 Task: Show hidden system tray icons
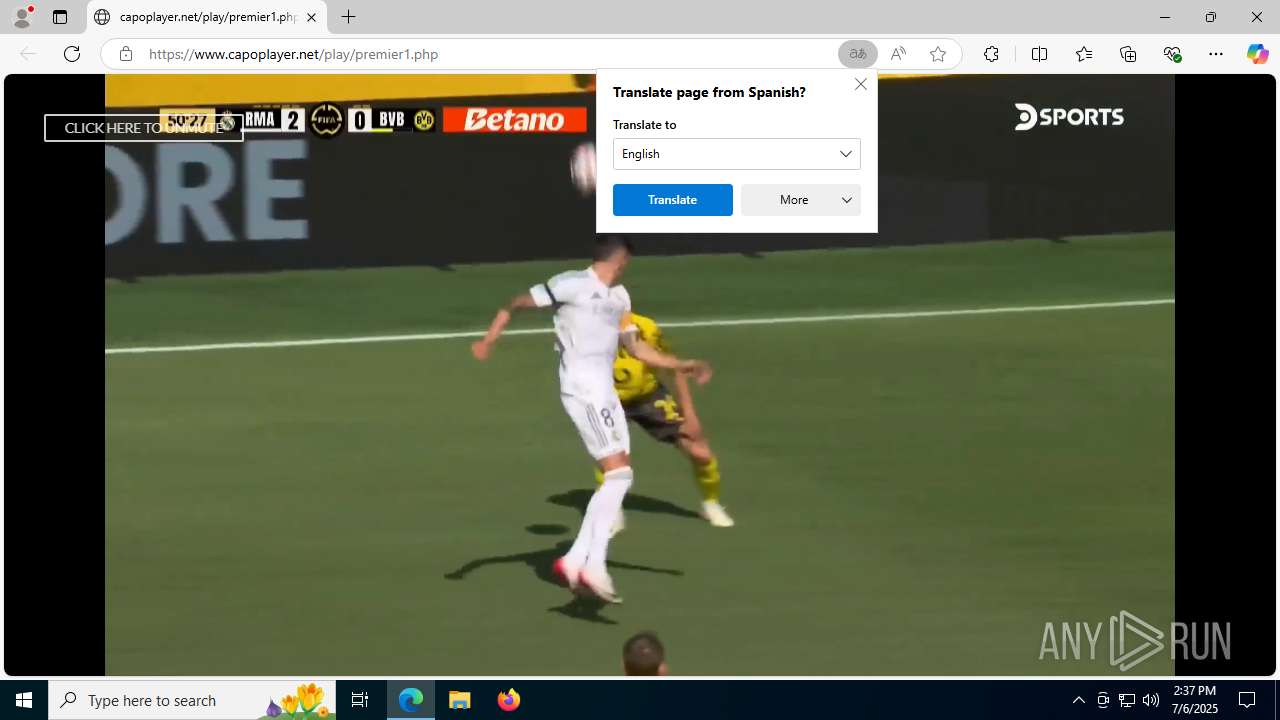pyautogui.click(x=1078, y=700)
